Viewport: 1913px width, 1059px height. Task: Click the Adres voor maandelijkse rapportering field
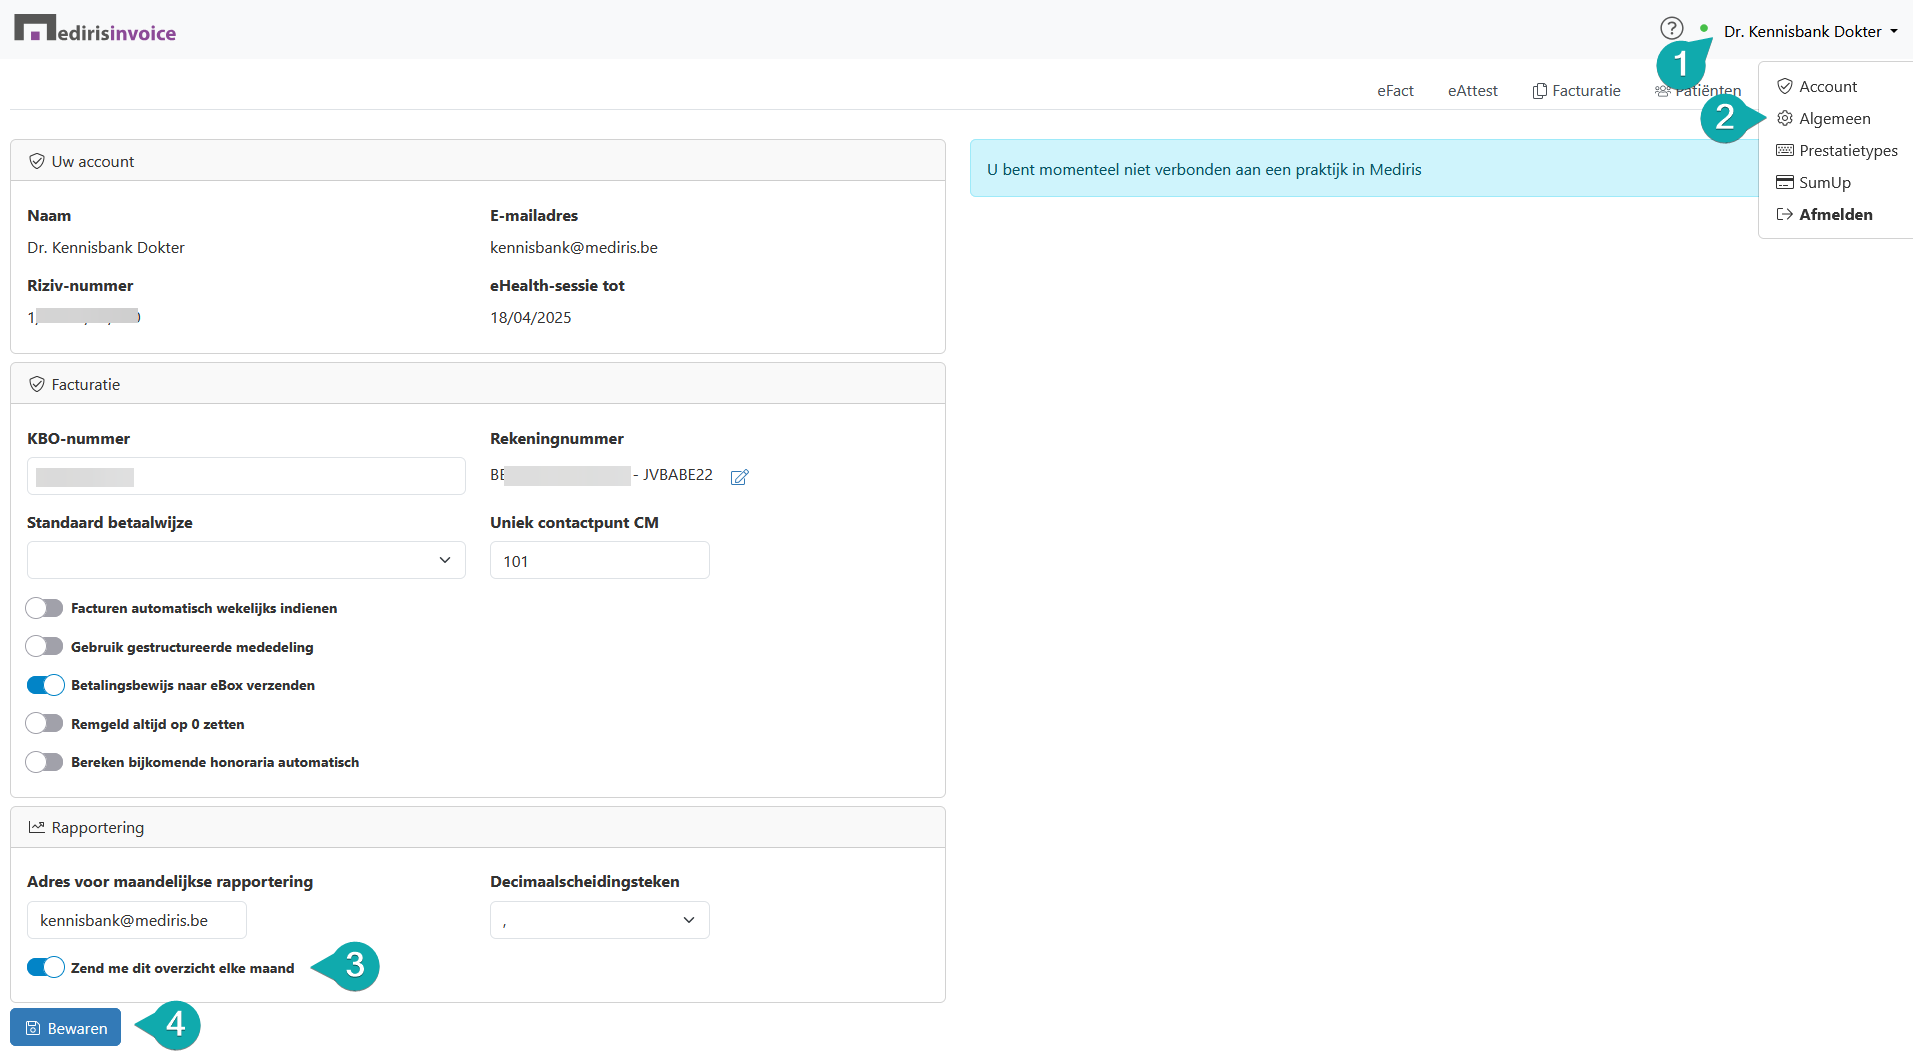tap(137, 920)
